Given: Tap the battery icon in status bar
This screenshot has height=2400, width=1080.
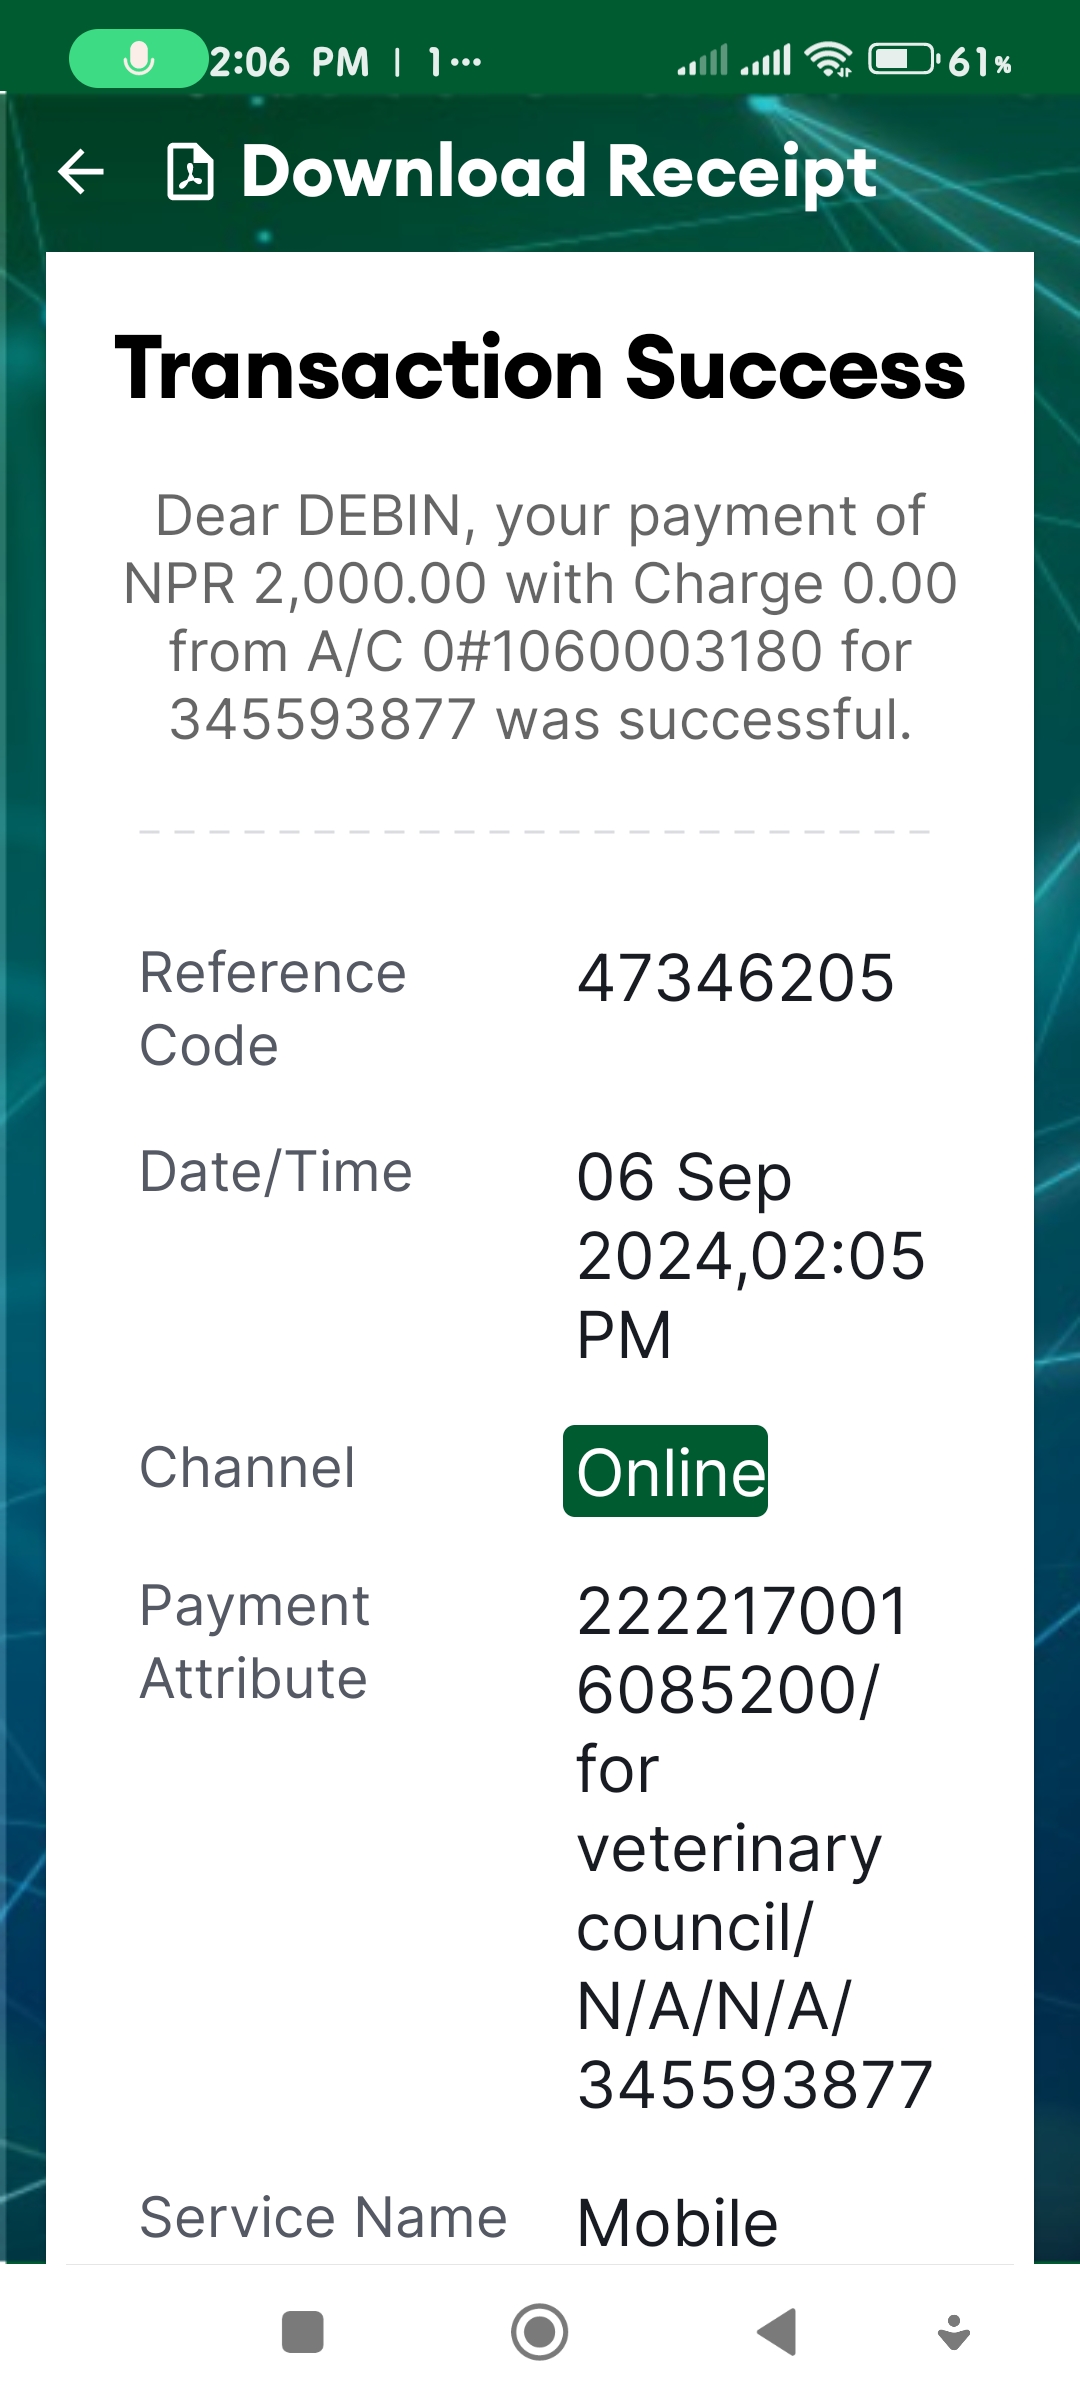Looking at the screenshot, I should point(903,60).
